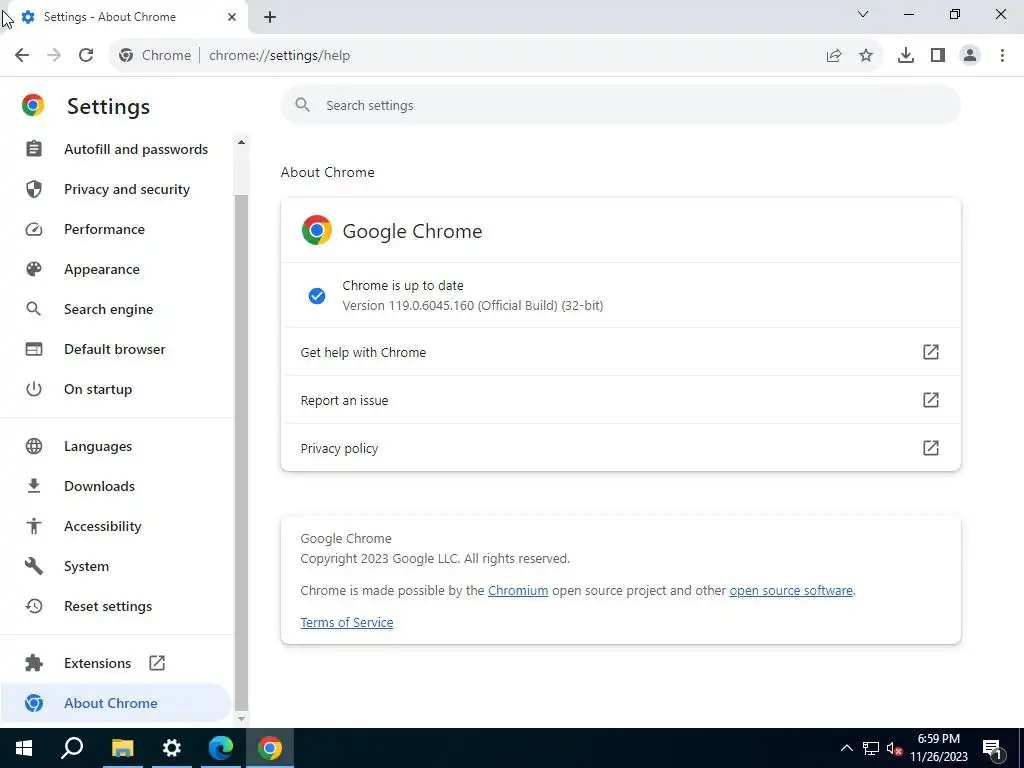Screen dimensions: 1024x768
Task: Click the forward navigation arrow
Action: (54, 56)
